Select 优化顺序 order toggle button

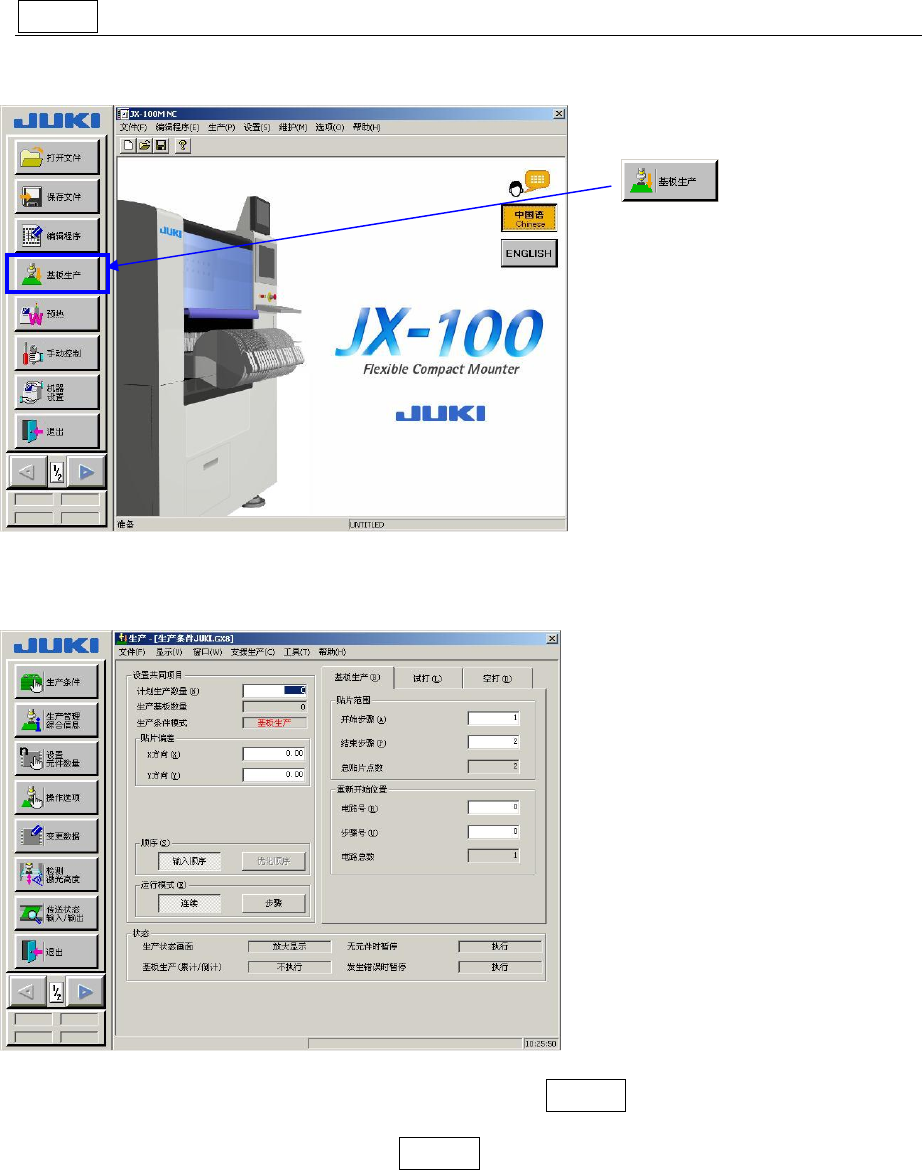tap(274, 861)
